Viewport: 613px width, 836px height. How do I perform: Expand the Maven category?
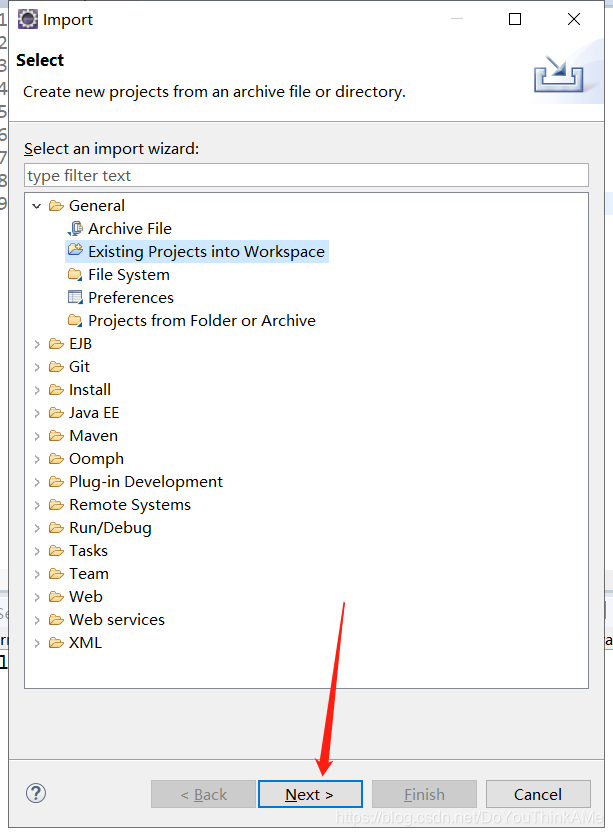(x=37, y=436)
